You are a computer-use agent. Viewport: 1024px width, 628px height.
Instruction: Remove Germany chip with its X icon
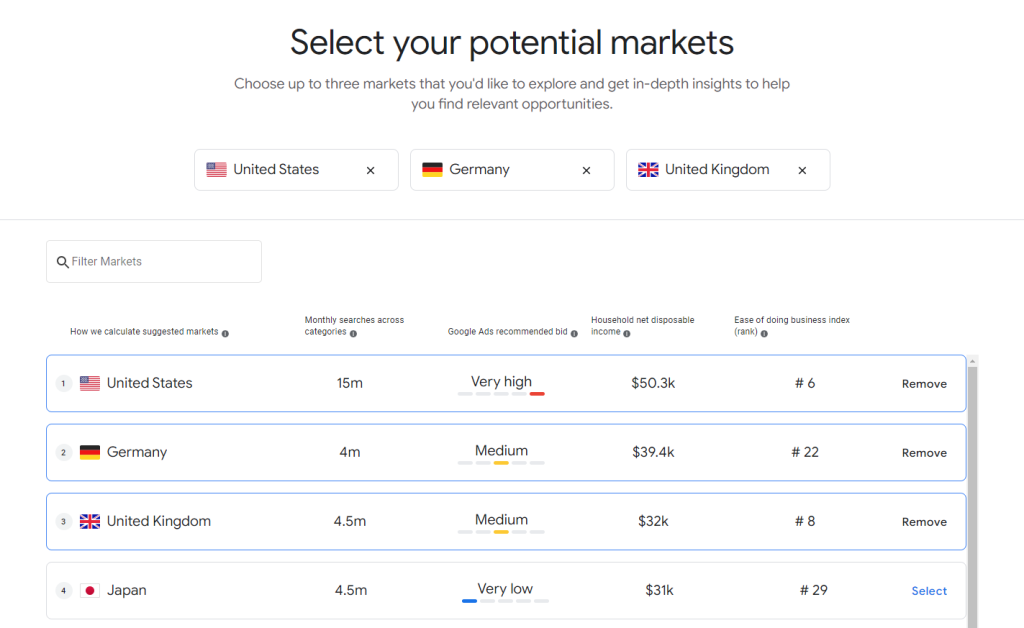tap(586, 170)
